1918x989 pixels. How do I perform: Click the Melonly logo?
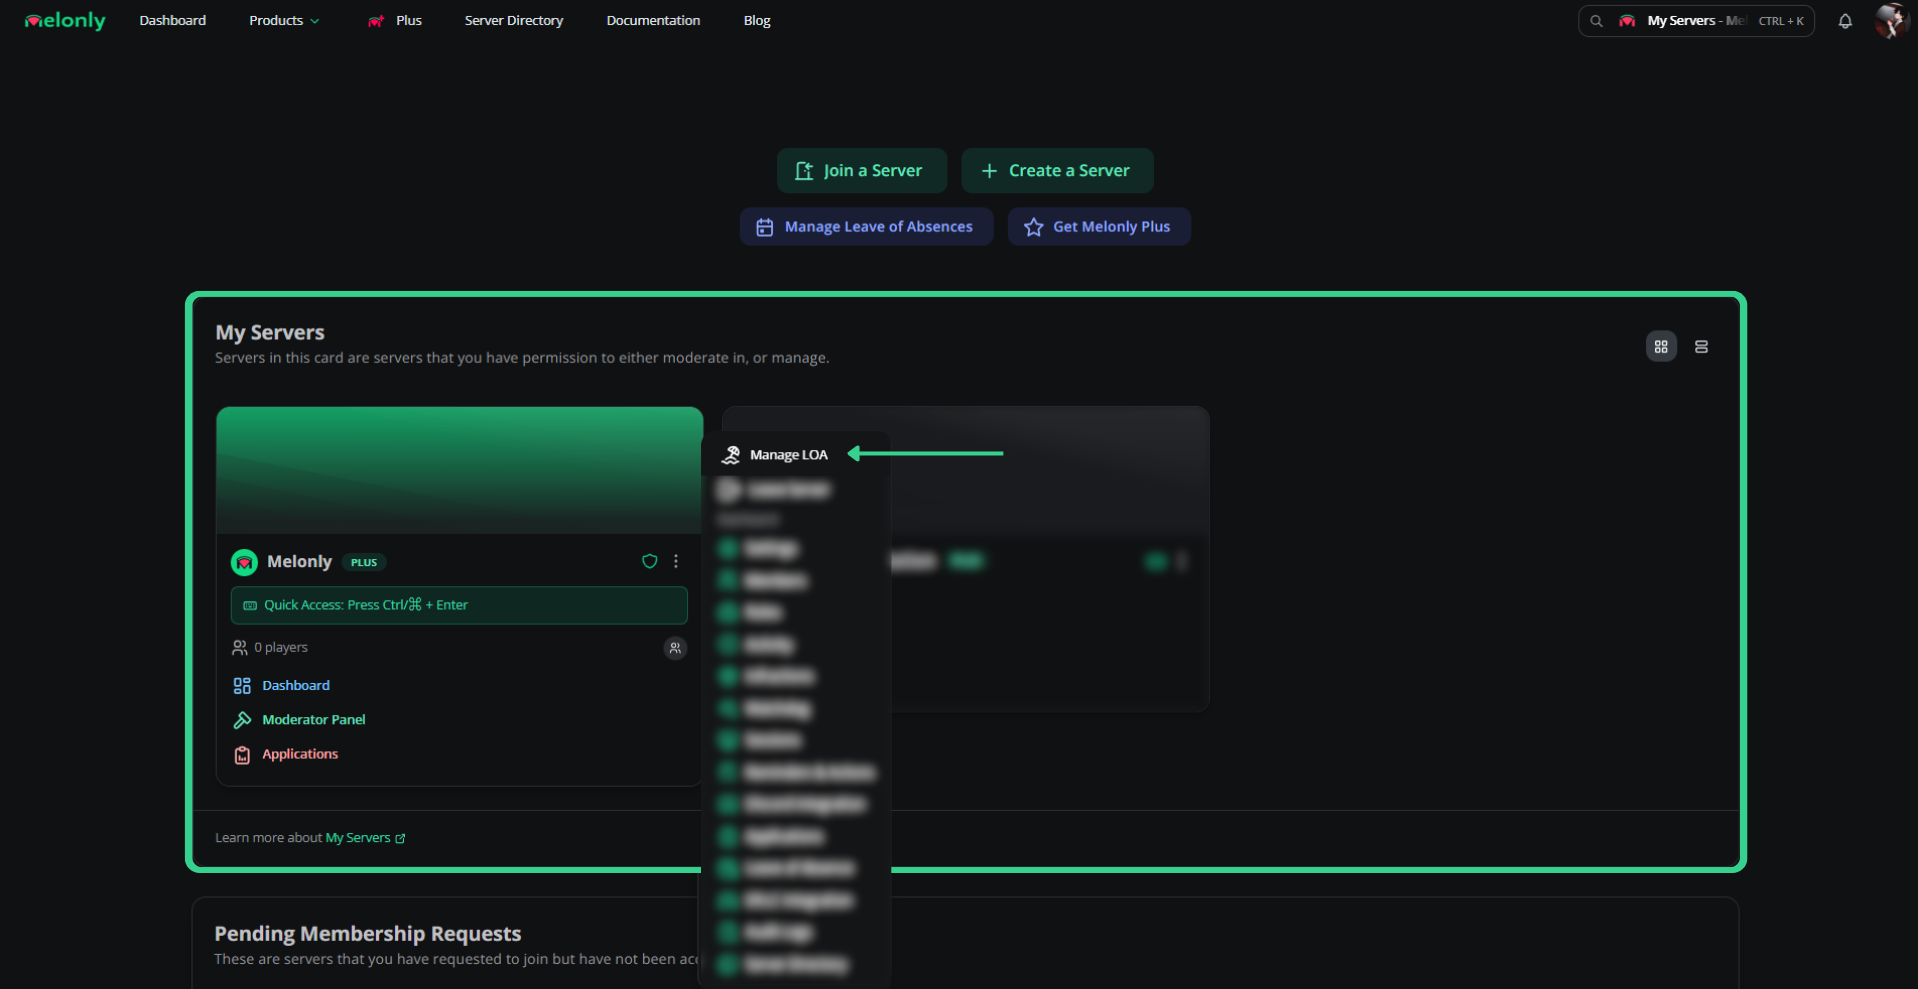click(65, 20)
